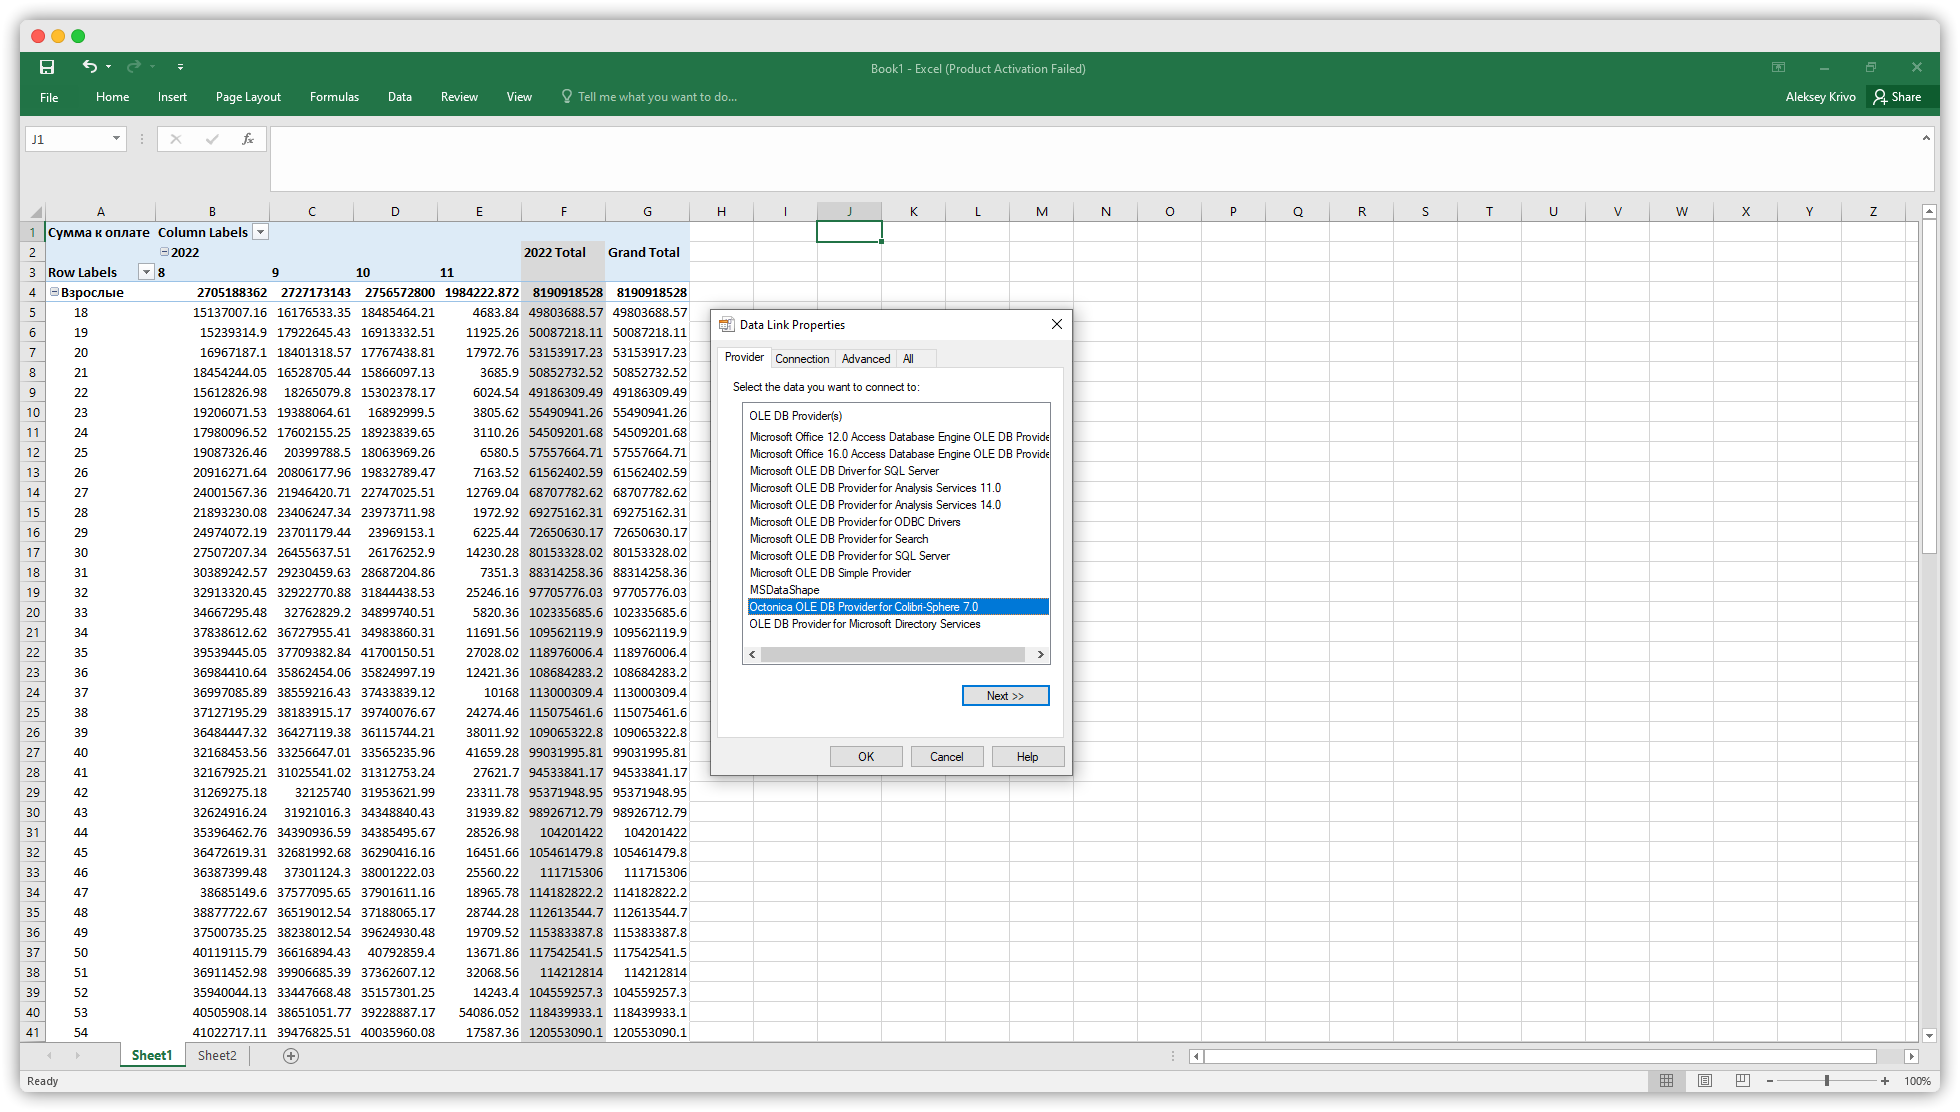Screen dimensions: 1960x1112
Task: Collapse the Взрослые row group
Action: point(54,292)
